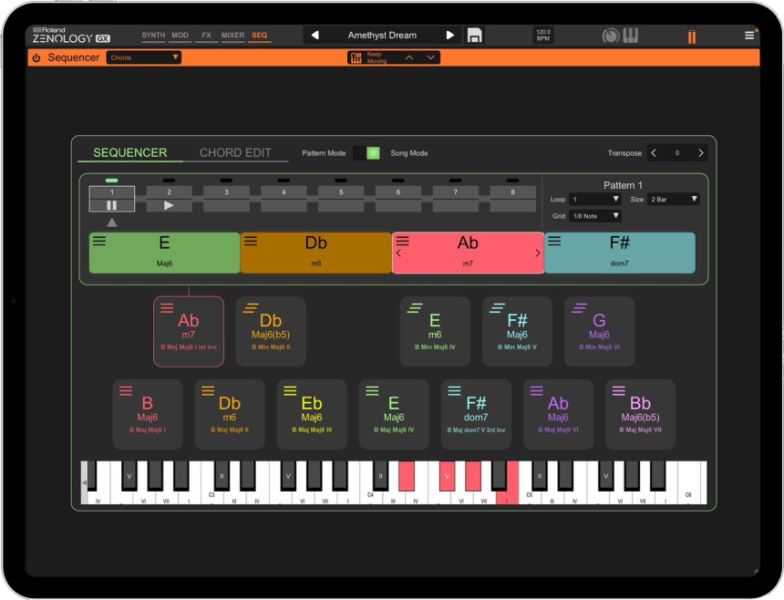784x600 pixels.
Task: Click the playhead triangle under slot 1
Action: [x=112, y=222]
